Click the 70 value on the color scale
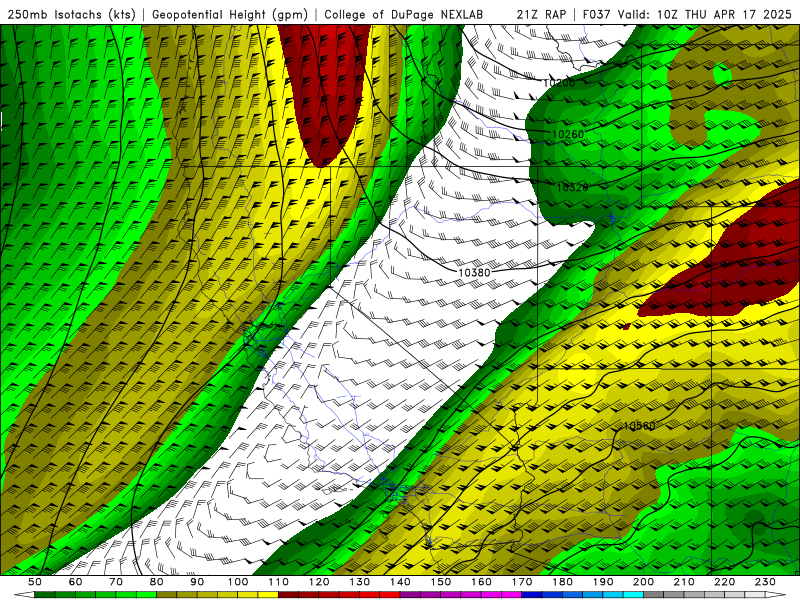Image resolution: width=800 pixels, height=600 pixels. point(116,582)
